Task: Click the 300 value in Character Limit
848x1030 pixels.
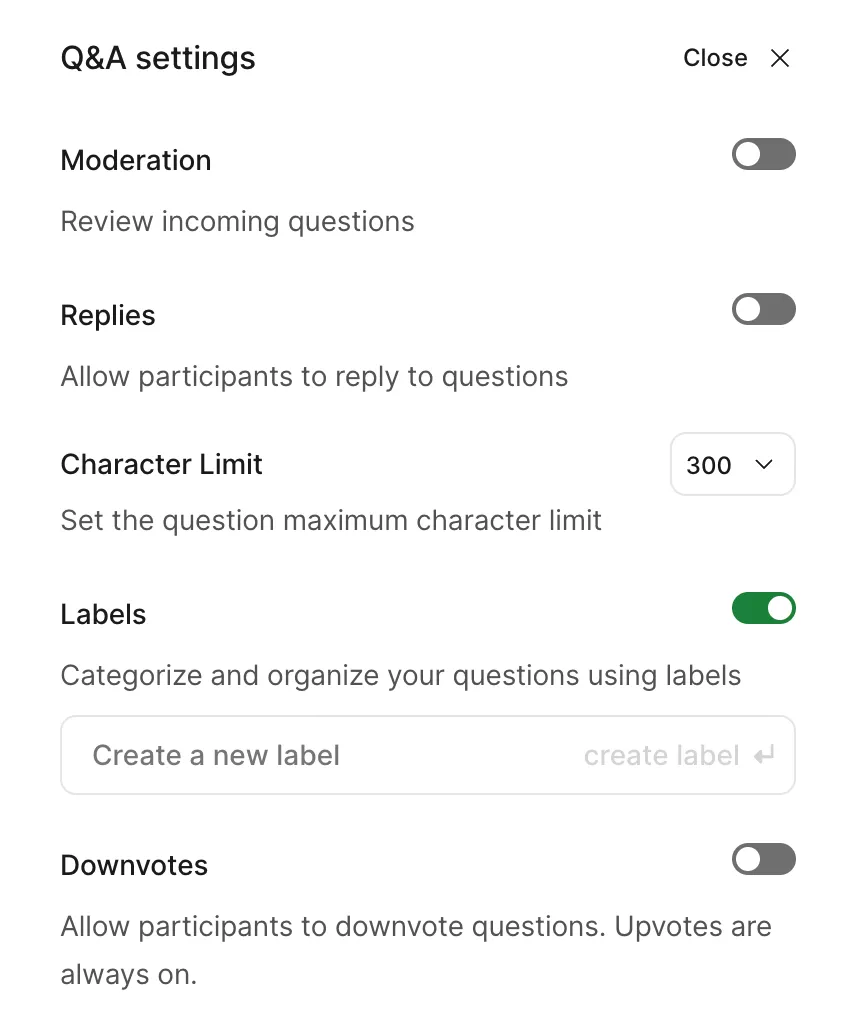Action: point(709,465)
